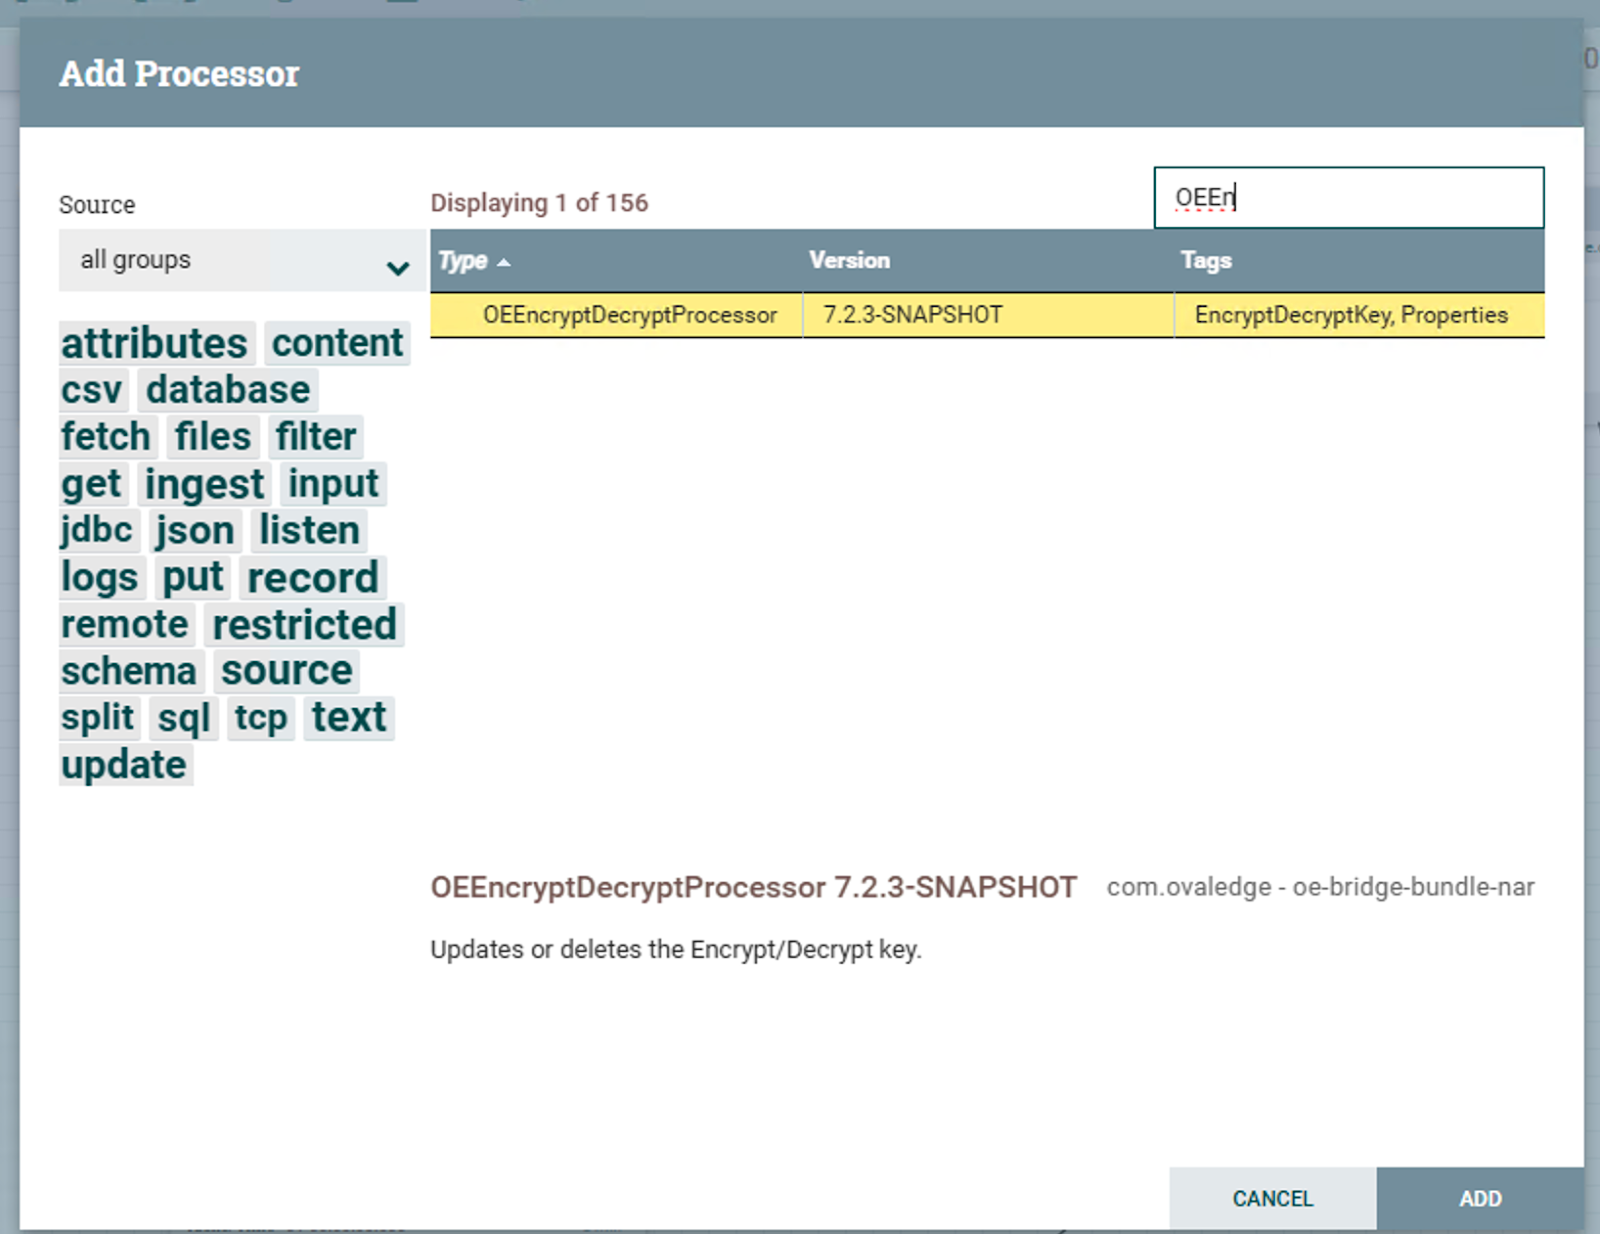Screen dimensions: 1600x1234
Task: Select the json tag
Action: pyautogui.click(x=195, y=531)
